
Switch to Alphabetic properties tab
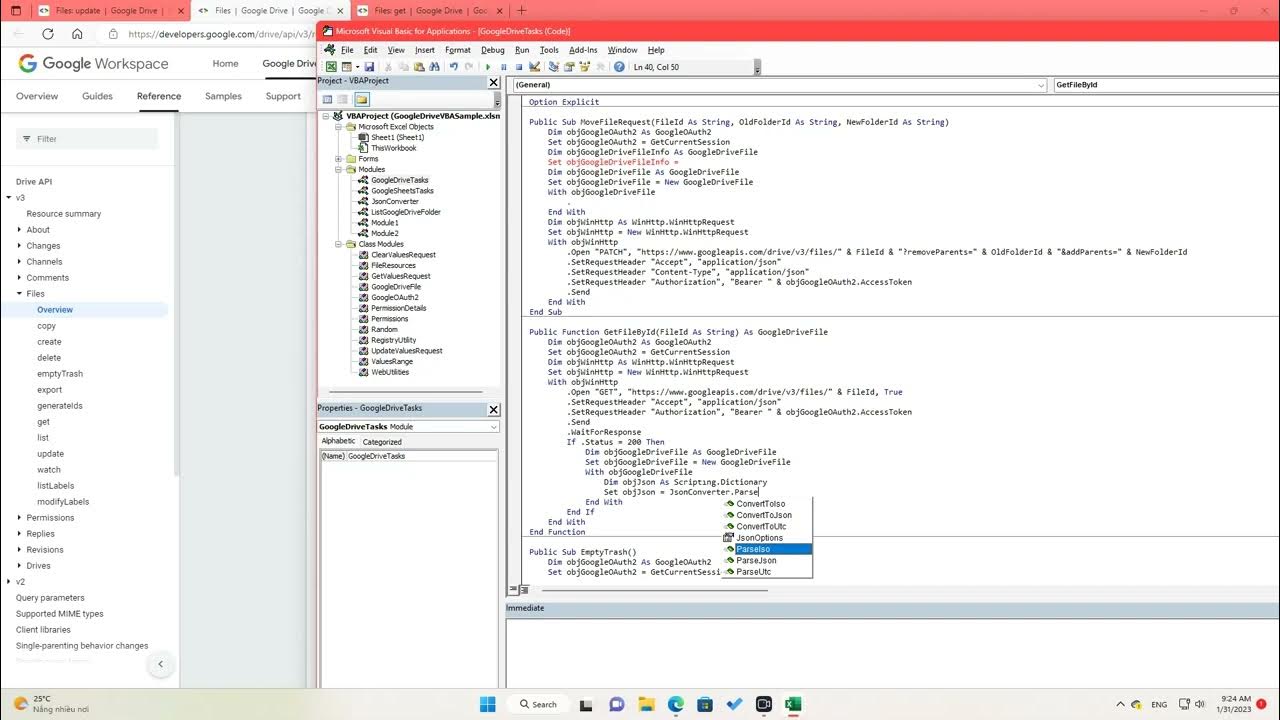[338, 441]
